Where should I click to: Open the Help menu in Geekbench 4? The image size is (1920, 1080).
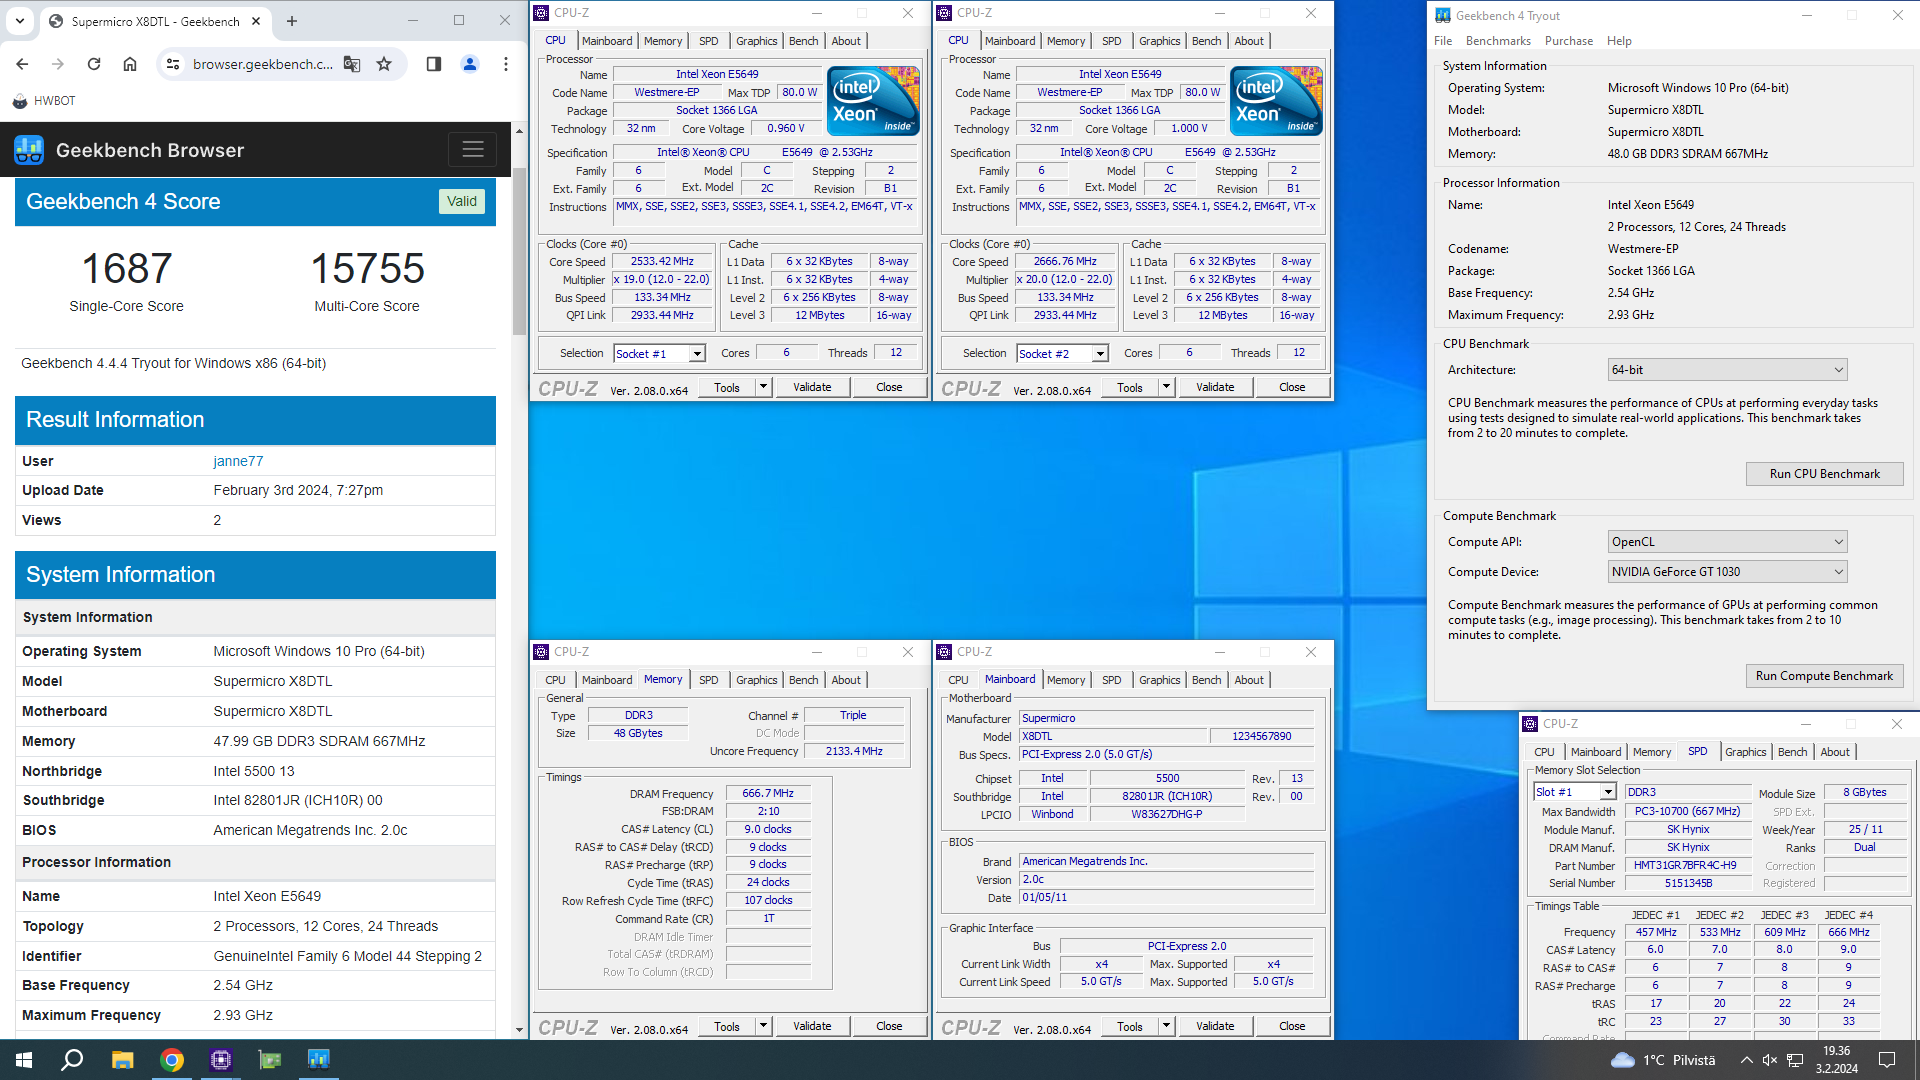(1619, 41)
